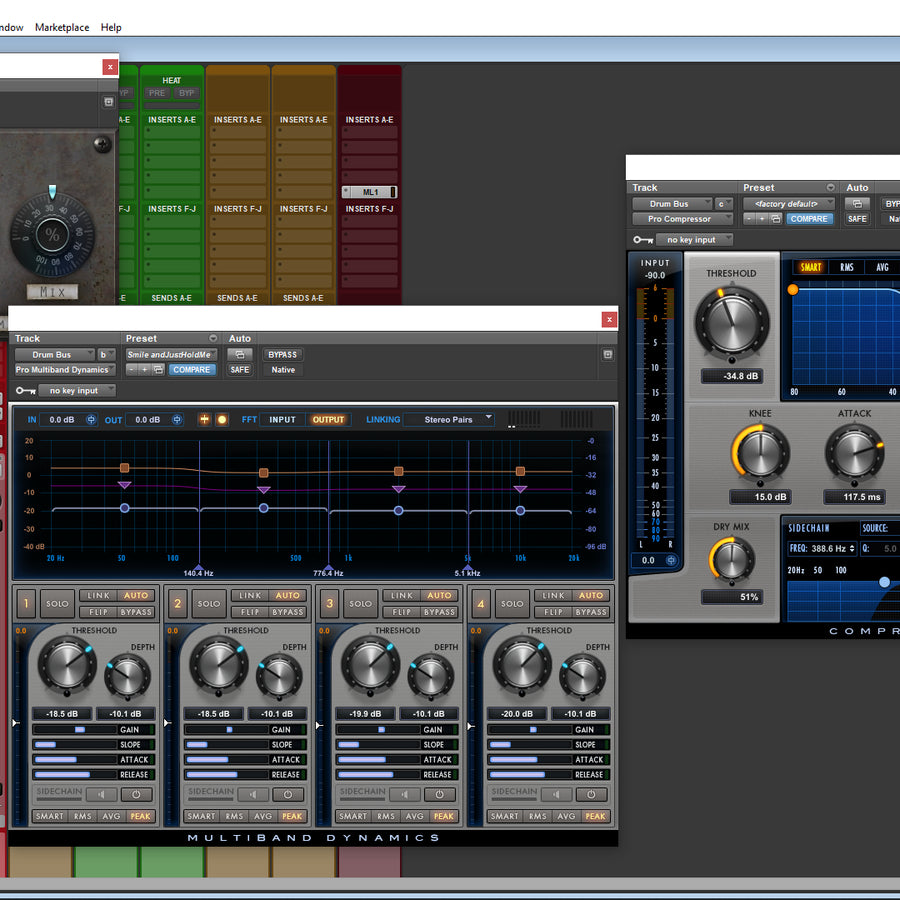Enable LINK on band 1
The image size is (900, 900).
(x=97, y=596)
